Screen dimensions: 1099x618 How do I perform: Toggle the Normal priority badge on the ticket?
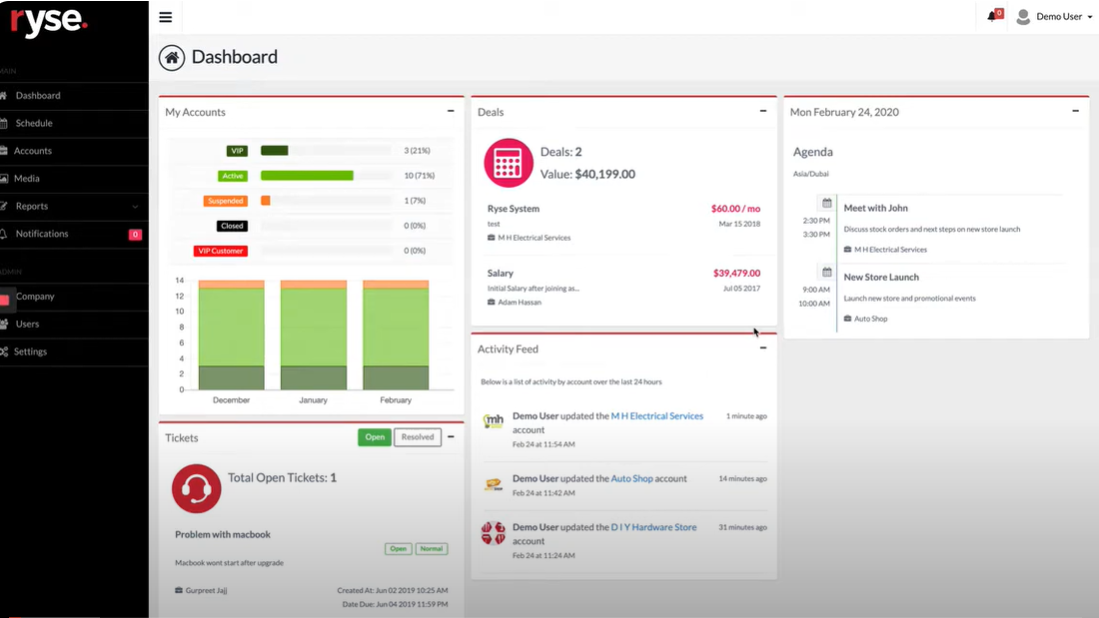(x=431, y=549)
